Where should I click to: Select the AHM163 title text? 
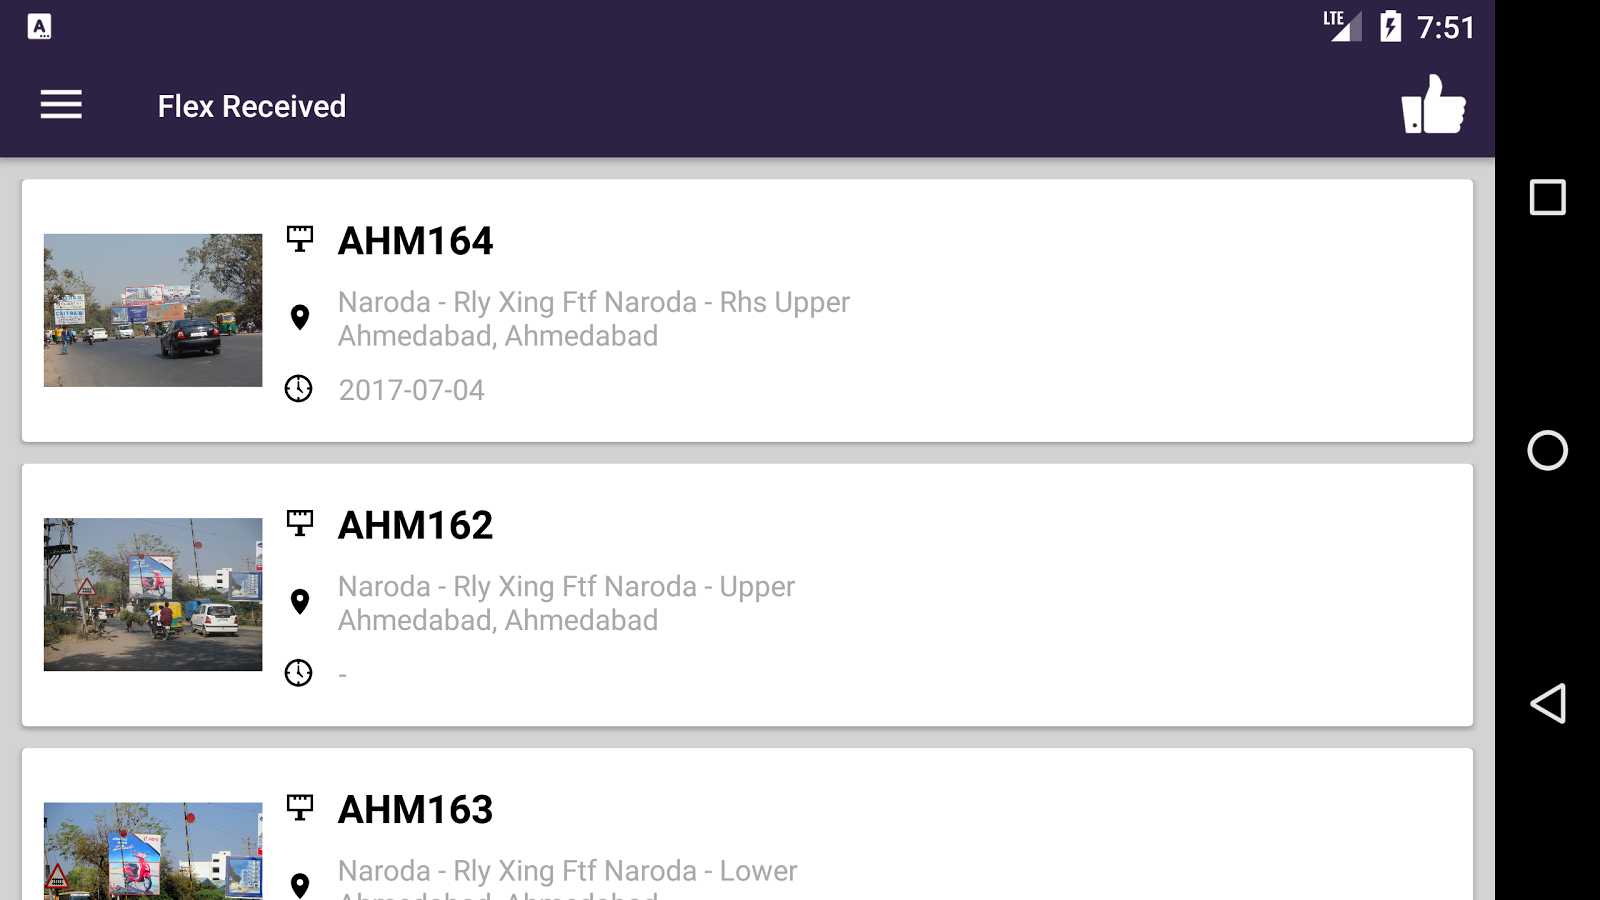click(416, 809)
